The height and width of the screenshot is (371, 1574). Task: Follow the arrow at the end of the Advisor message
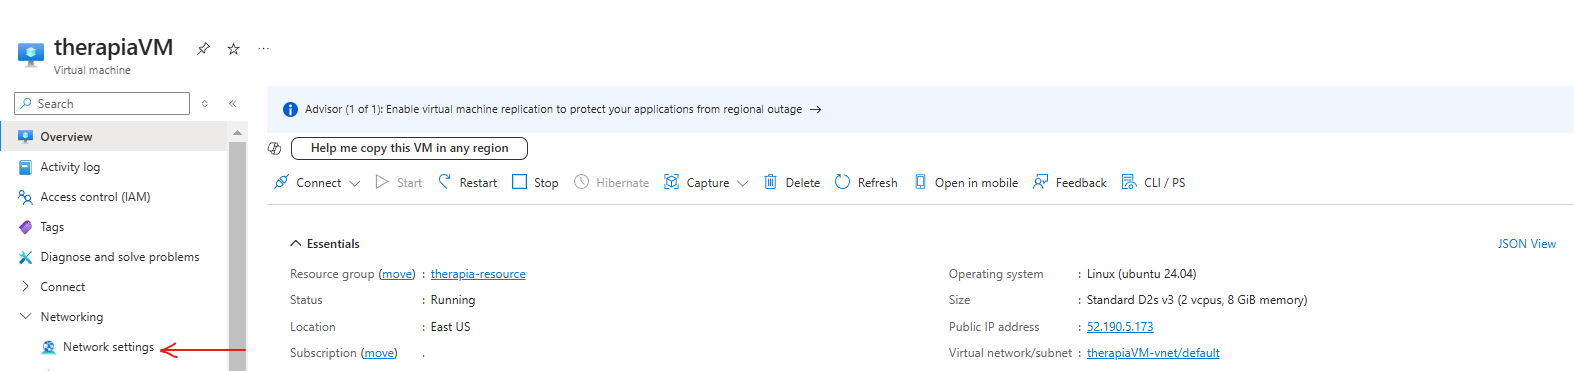click(x=816, y=109)
